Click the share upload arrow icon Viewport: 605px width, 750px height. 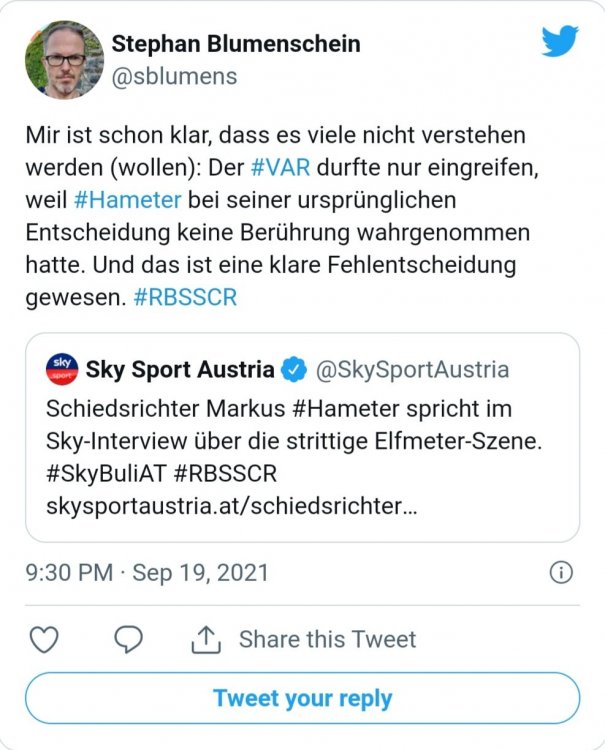tap(206, 640)
